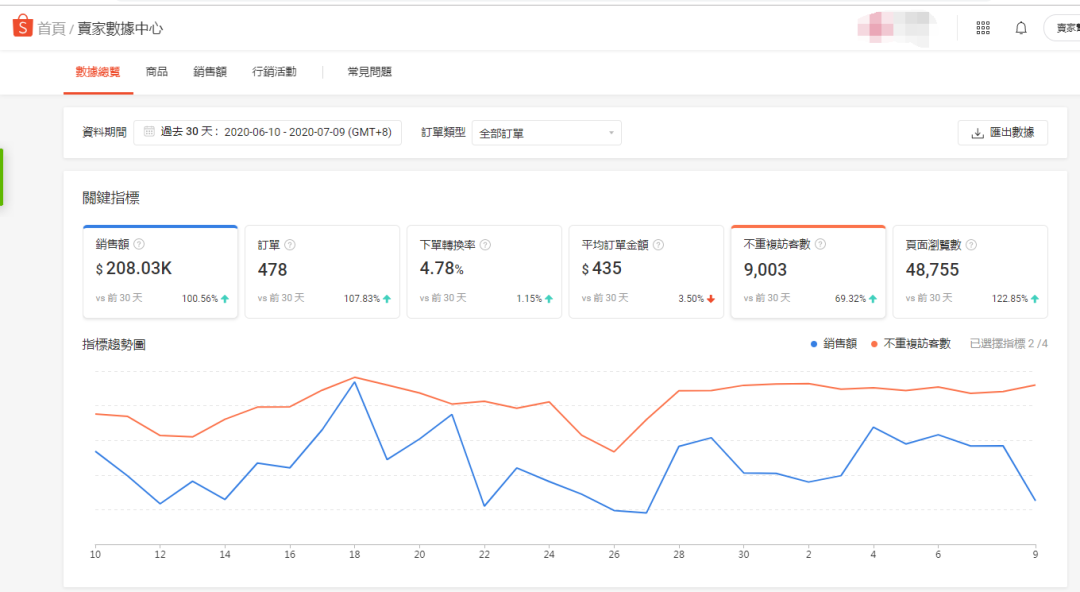
Task: Open the 全部訂單 order type dropdown
Action: (546, 133)
